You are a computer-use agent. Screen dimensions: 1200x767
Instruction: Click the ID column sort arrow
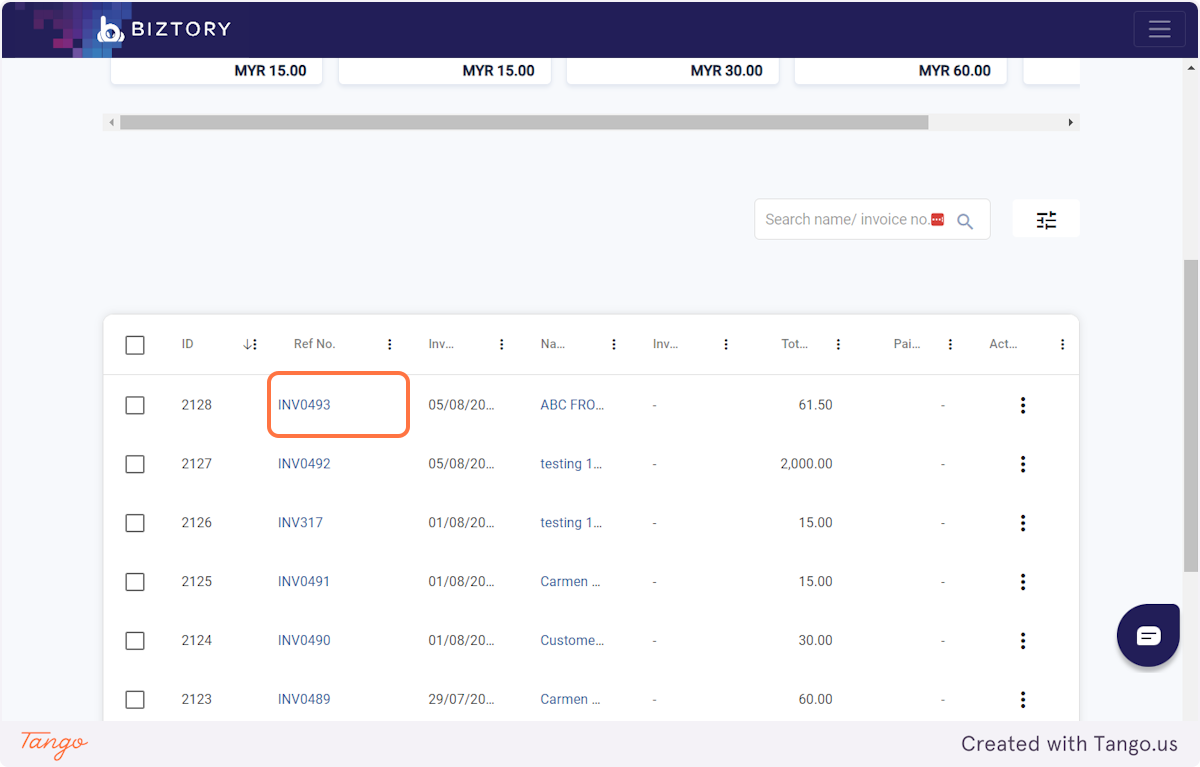(247, 344)
